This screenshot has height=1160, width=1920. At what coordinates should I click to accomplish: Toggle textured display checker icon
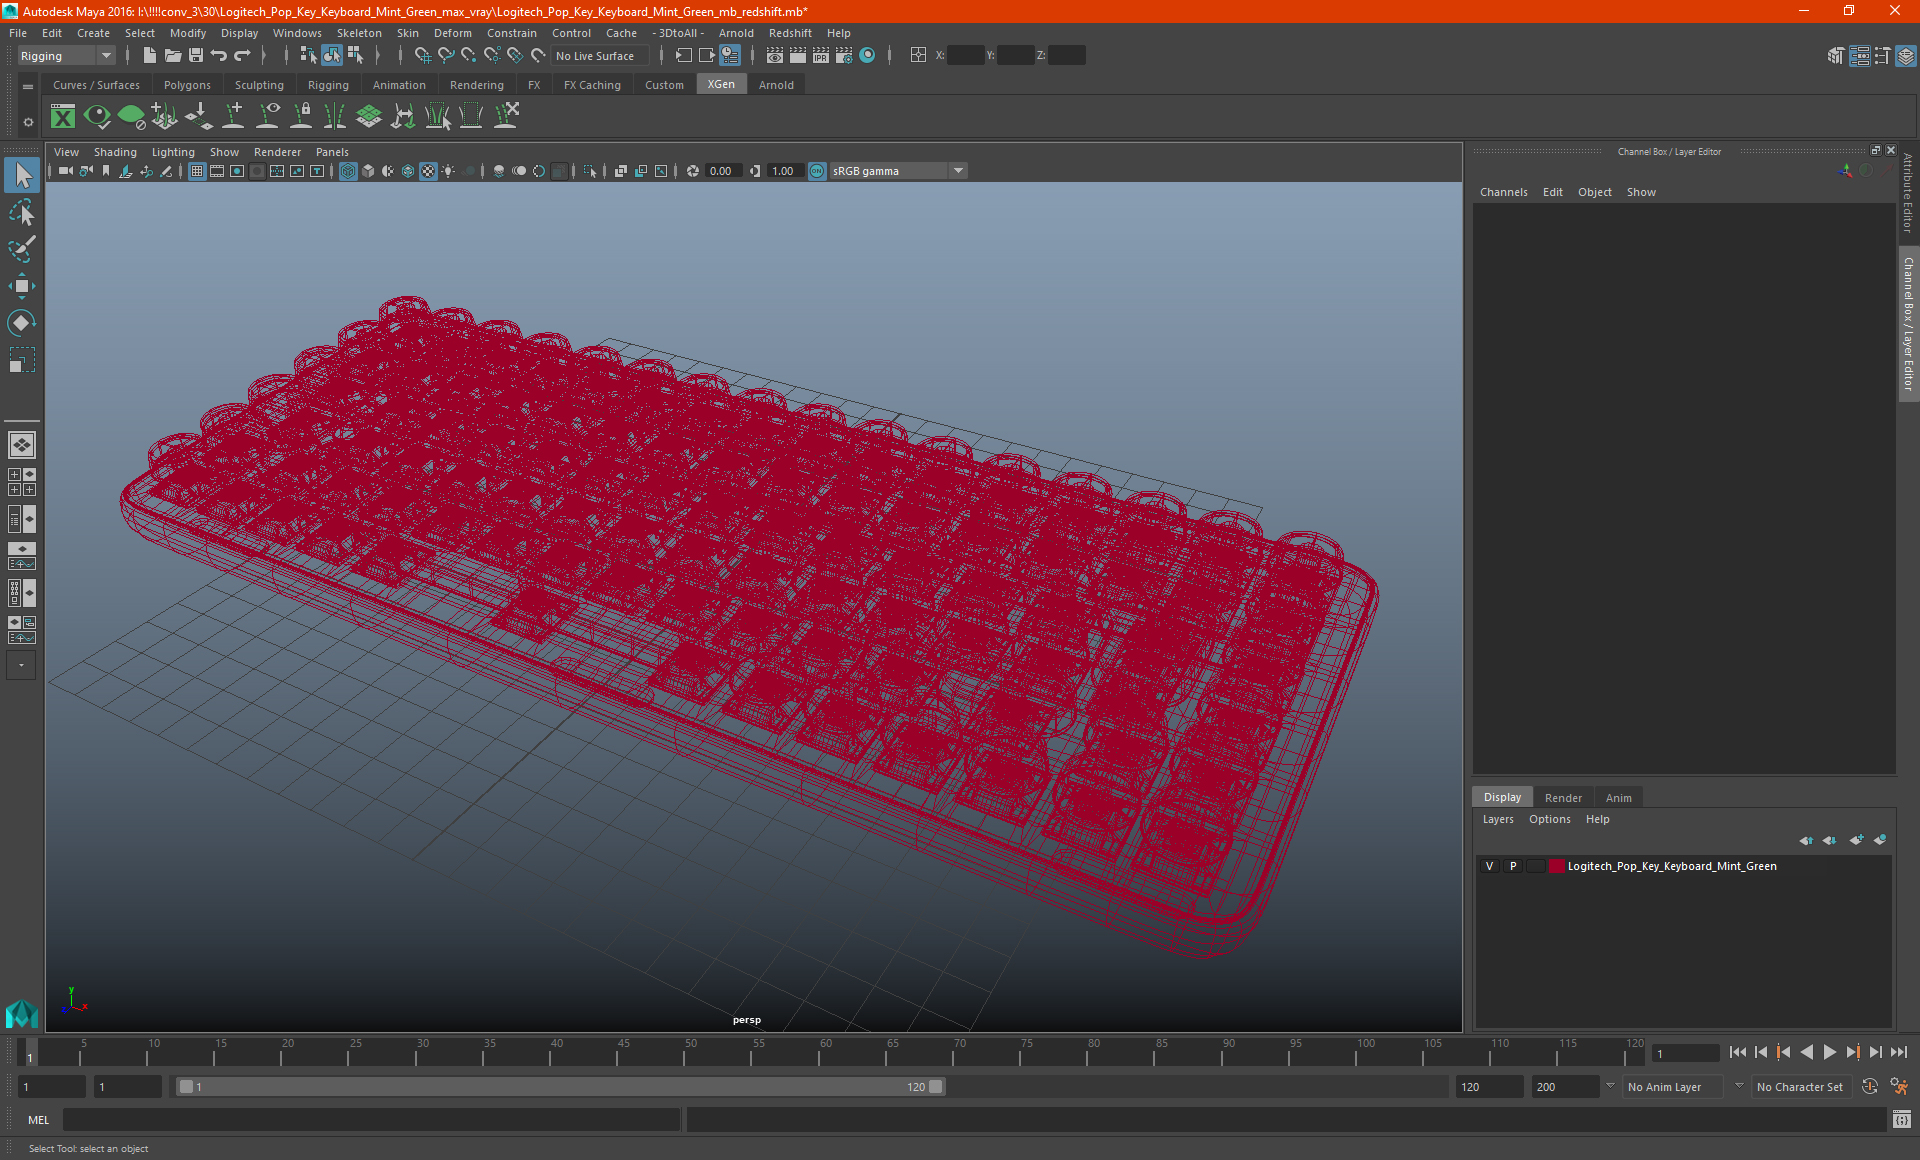(x=428, y=171)
